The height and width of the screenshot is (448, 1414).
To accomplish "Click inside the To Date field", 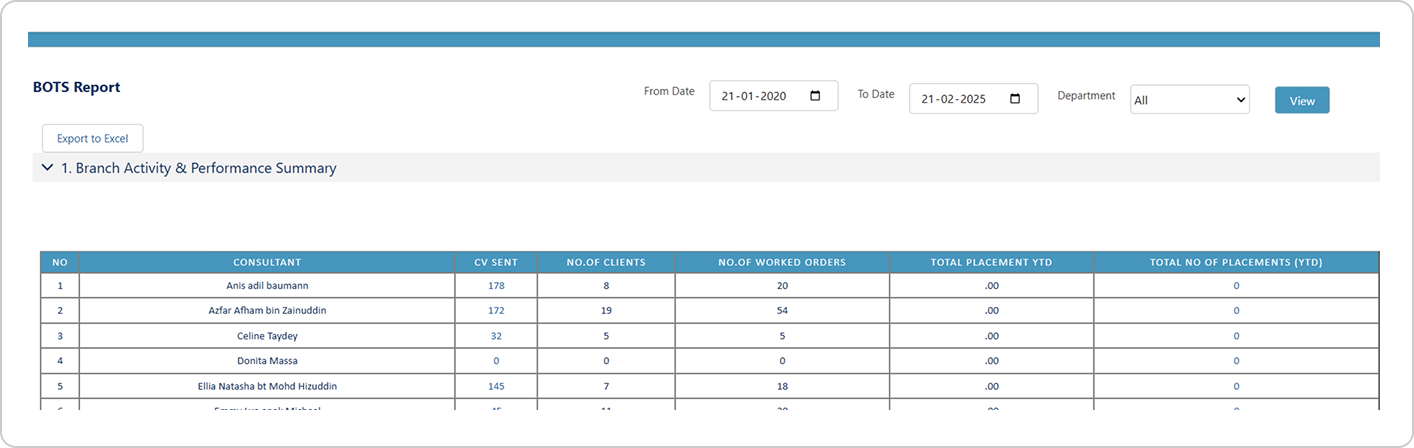I will tap(955, 99).
